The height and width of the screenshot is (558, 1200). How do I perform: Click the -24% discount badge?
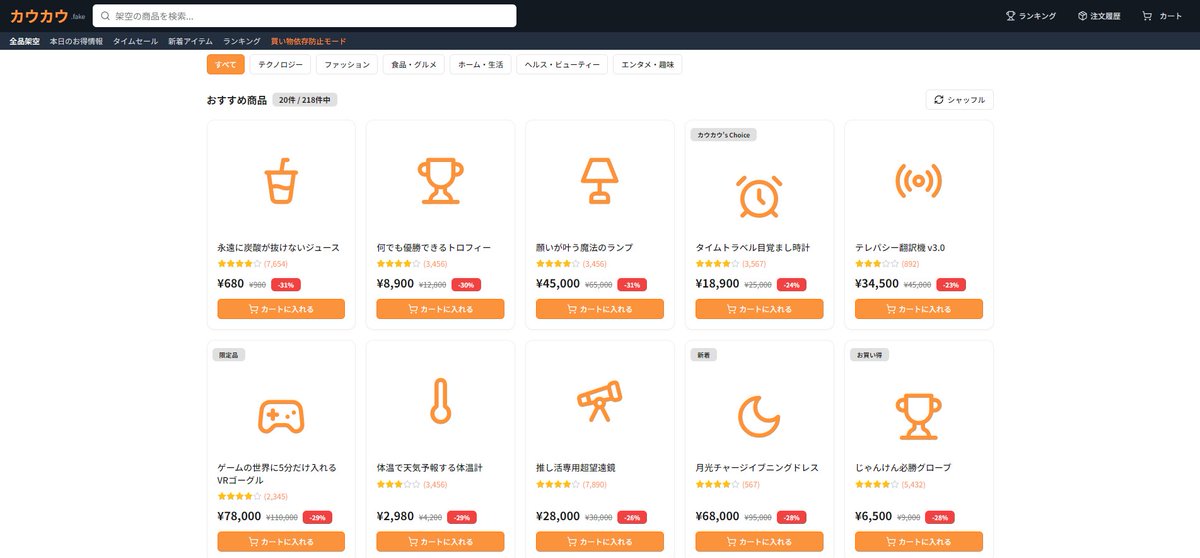[791, 285]
